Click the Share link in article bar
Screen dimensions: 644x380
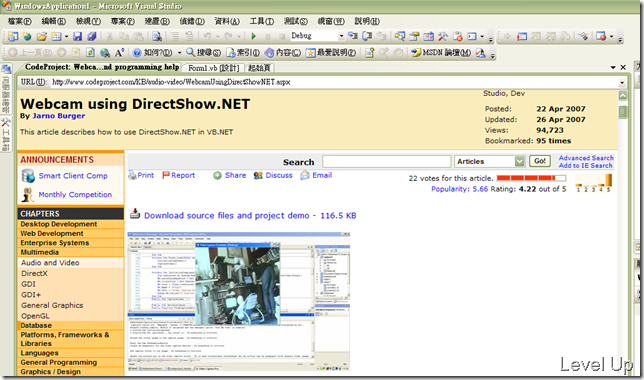[x=230, y=175]
